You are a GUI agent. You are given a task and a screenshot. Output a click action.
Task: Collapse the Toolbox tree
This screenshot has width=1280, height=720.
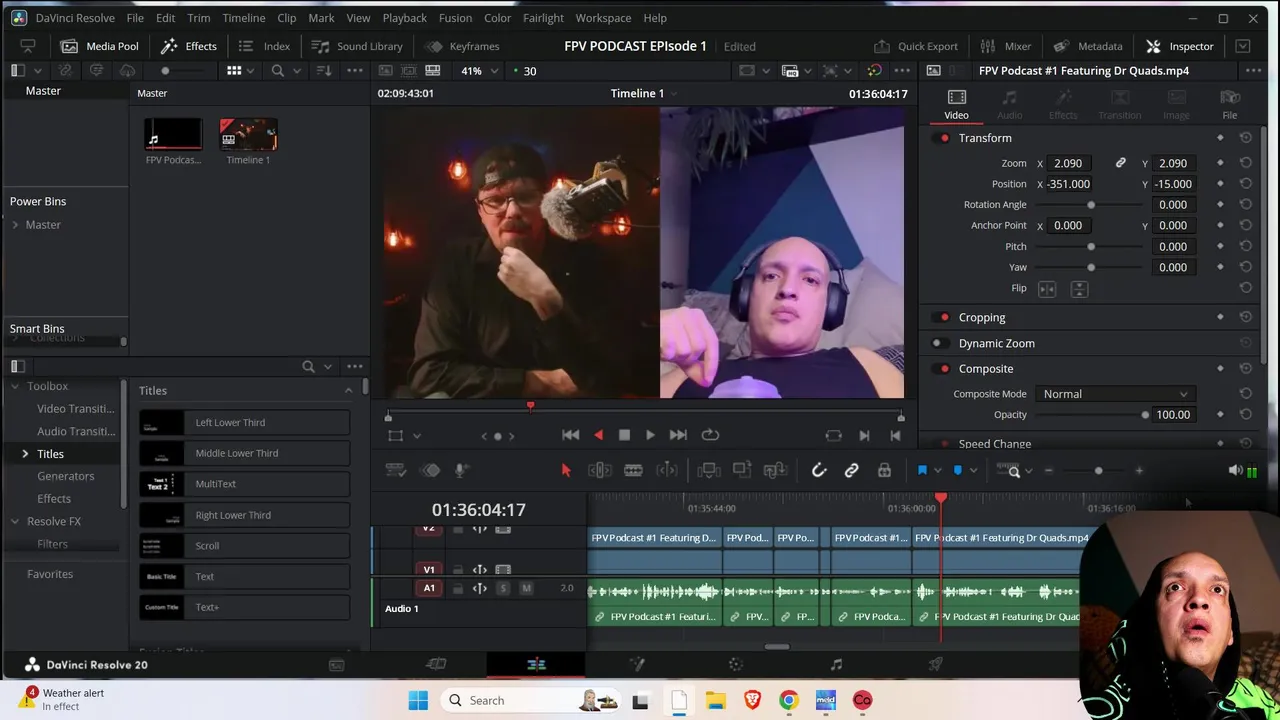pyautogui.click(x=15, y=386)
